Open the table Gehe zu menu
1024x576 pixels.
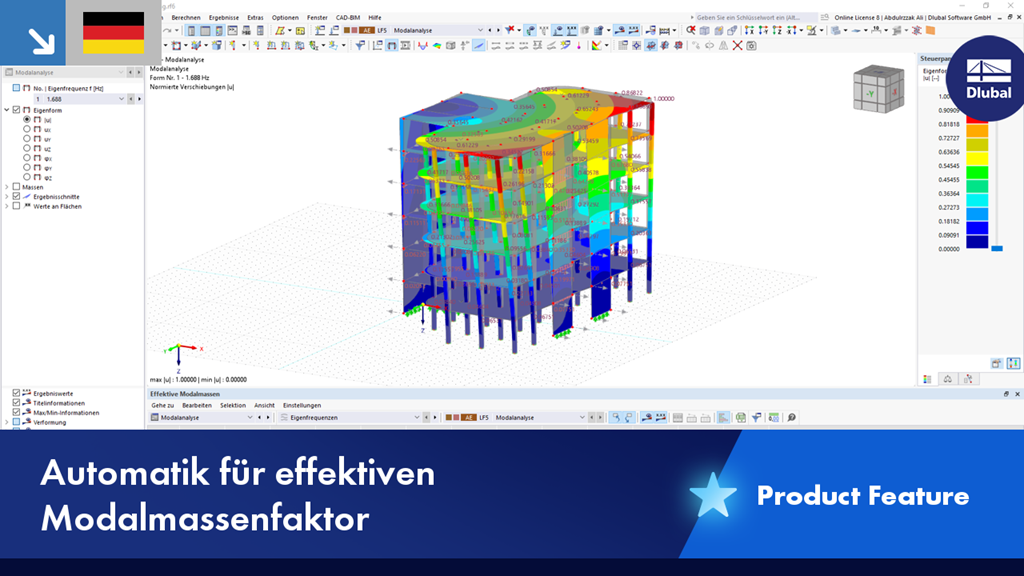163,405
